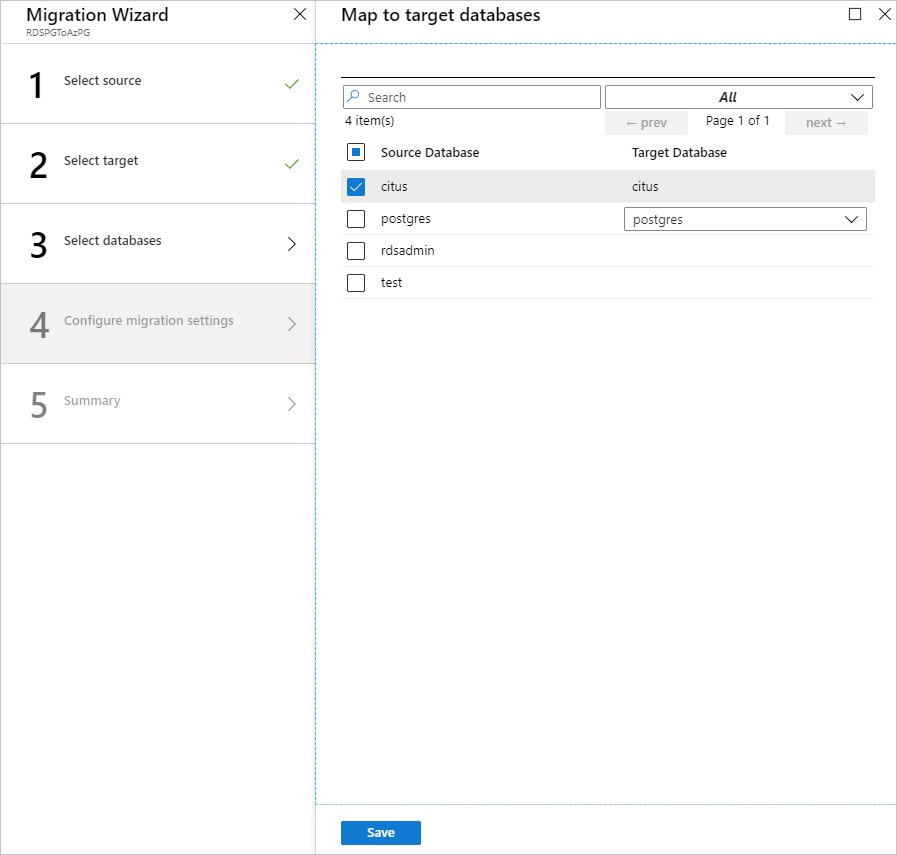Click green checkmark beside Select target

point(291,164)
